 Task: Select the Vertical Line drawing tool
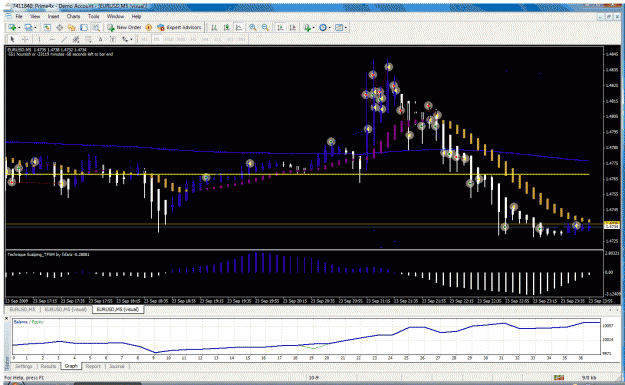click(x=39, y=39)
